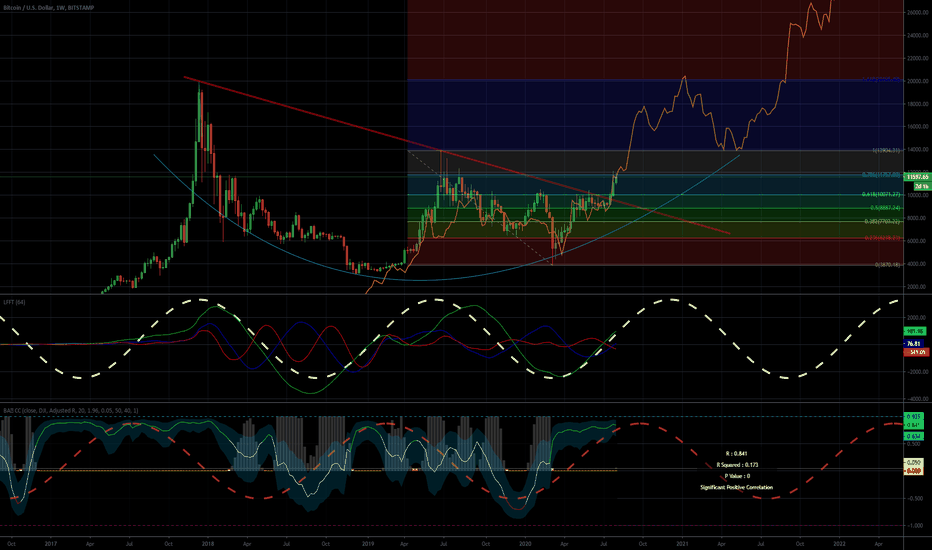Image resolution: width=932 pixels, height=550 pixels.
Task: Select the 0.786 Fibonacci level label
Action: coord(881,175)
